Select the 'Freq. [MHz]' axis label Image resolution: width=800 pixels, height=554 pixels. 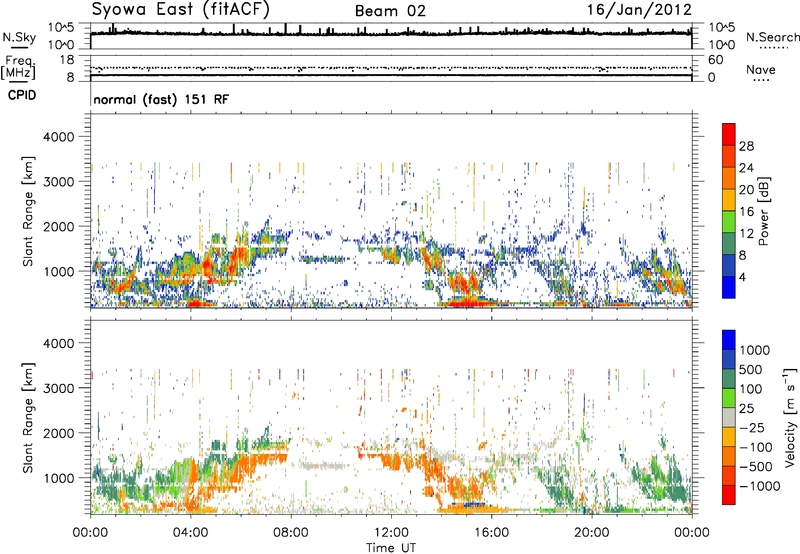(x=18, y=68)
